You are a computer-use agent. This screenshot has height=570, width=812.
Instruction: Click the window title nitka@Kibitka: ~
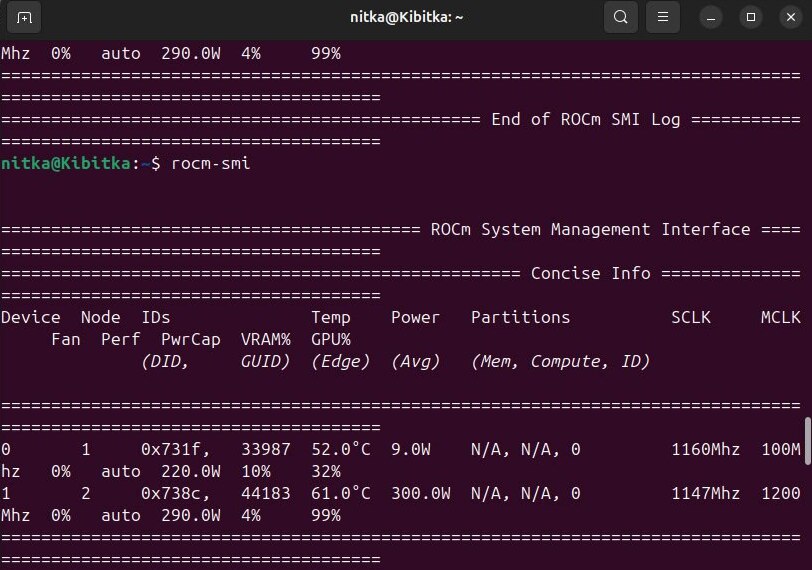(x=407, y=18)
